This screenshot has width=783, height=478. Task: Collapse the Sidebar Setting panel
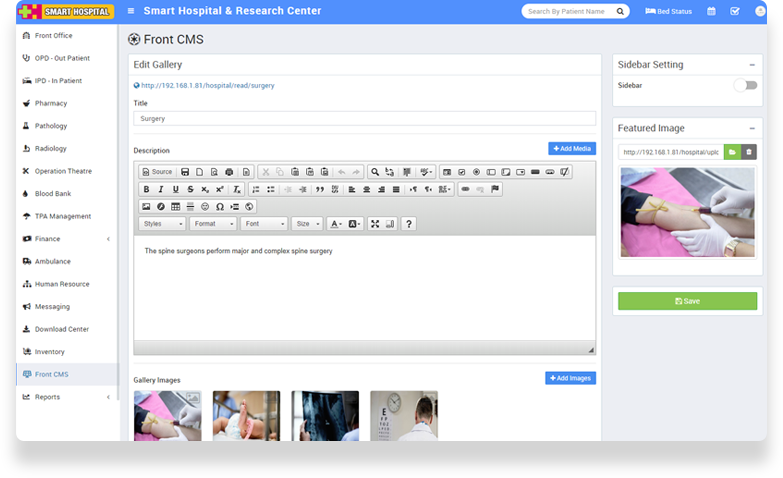tap(751, 65)
